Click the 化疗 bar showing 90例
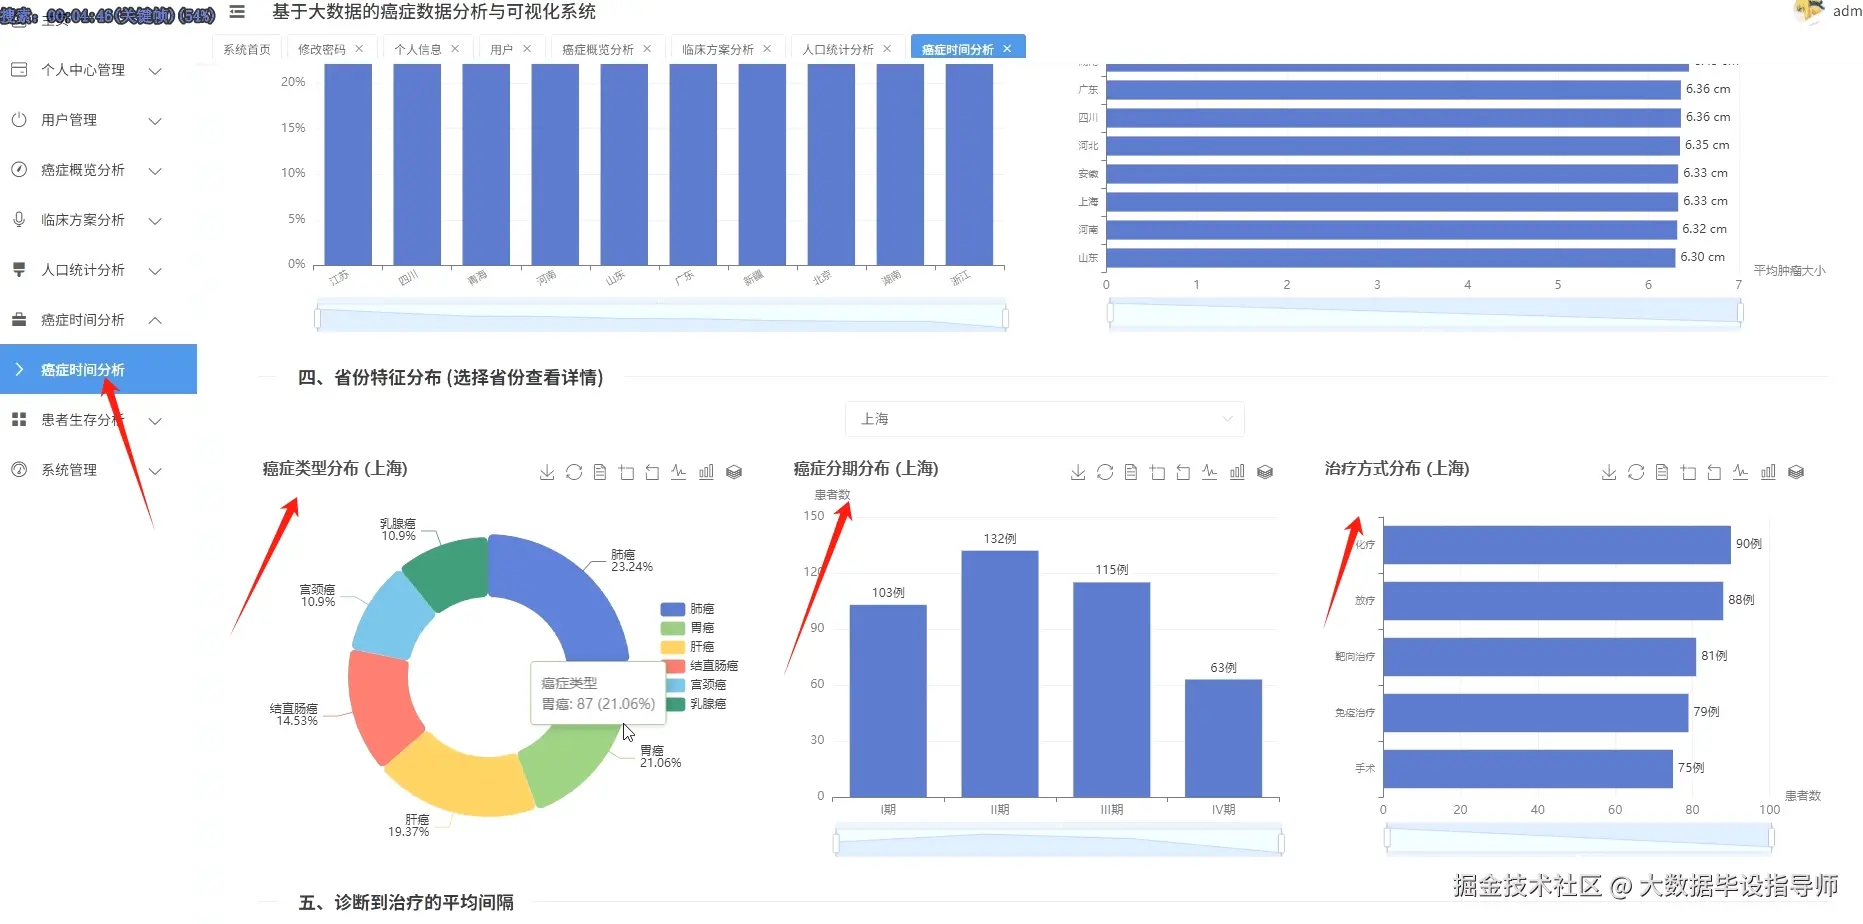 tap(1556, 545)
